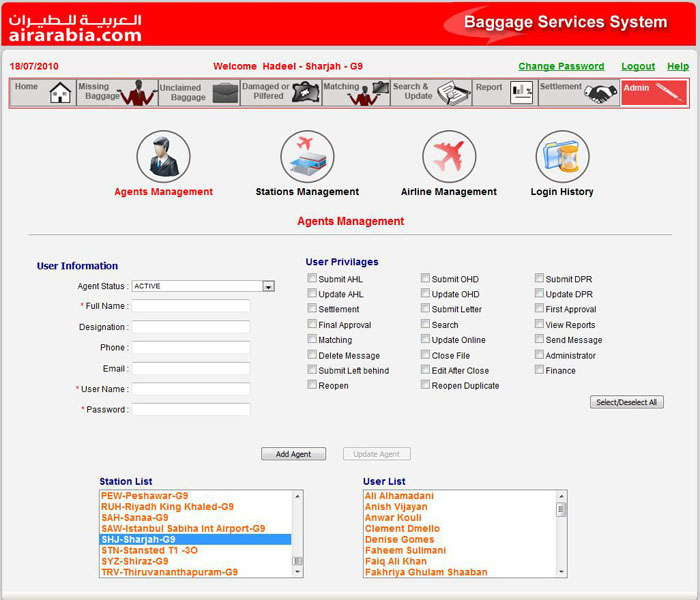Open Stations Management icon
700x600 pixels.
pyautogui.click(x=307, y=156)
